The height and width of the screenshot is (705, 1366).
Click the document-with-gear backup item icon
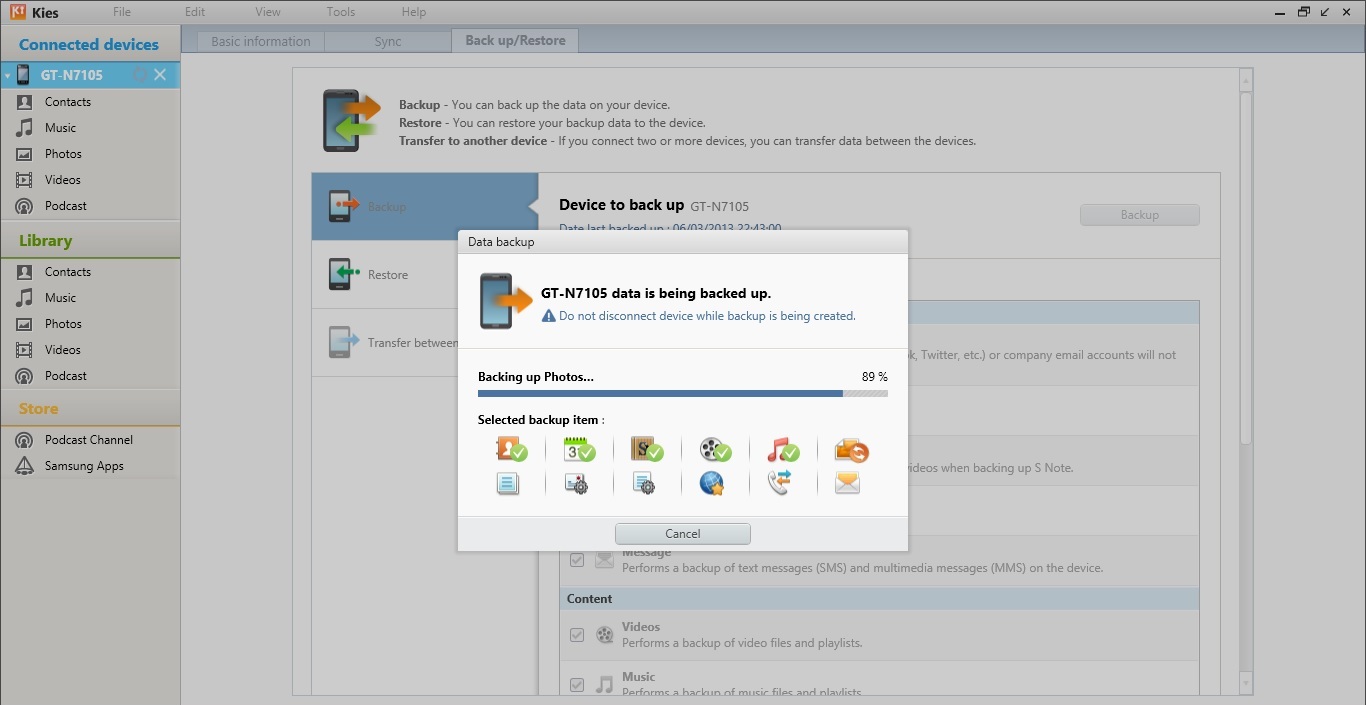click(x=645, y=484)
